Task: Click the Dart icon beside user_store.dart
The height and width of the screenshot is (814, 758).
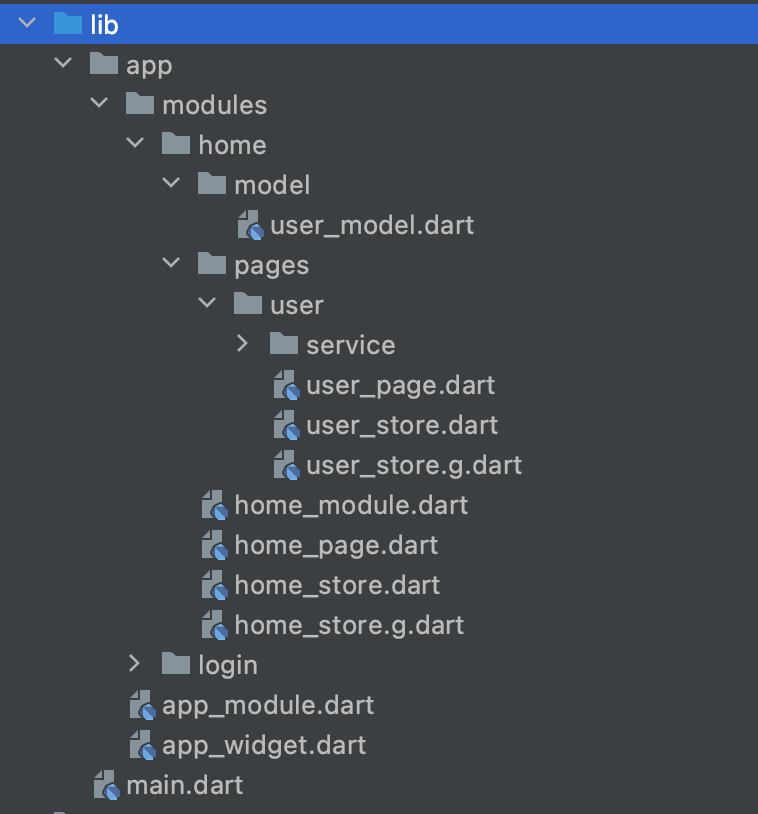Action: tap(285, 425)
